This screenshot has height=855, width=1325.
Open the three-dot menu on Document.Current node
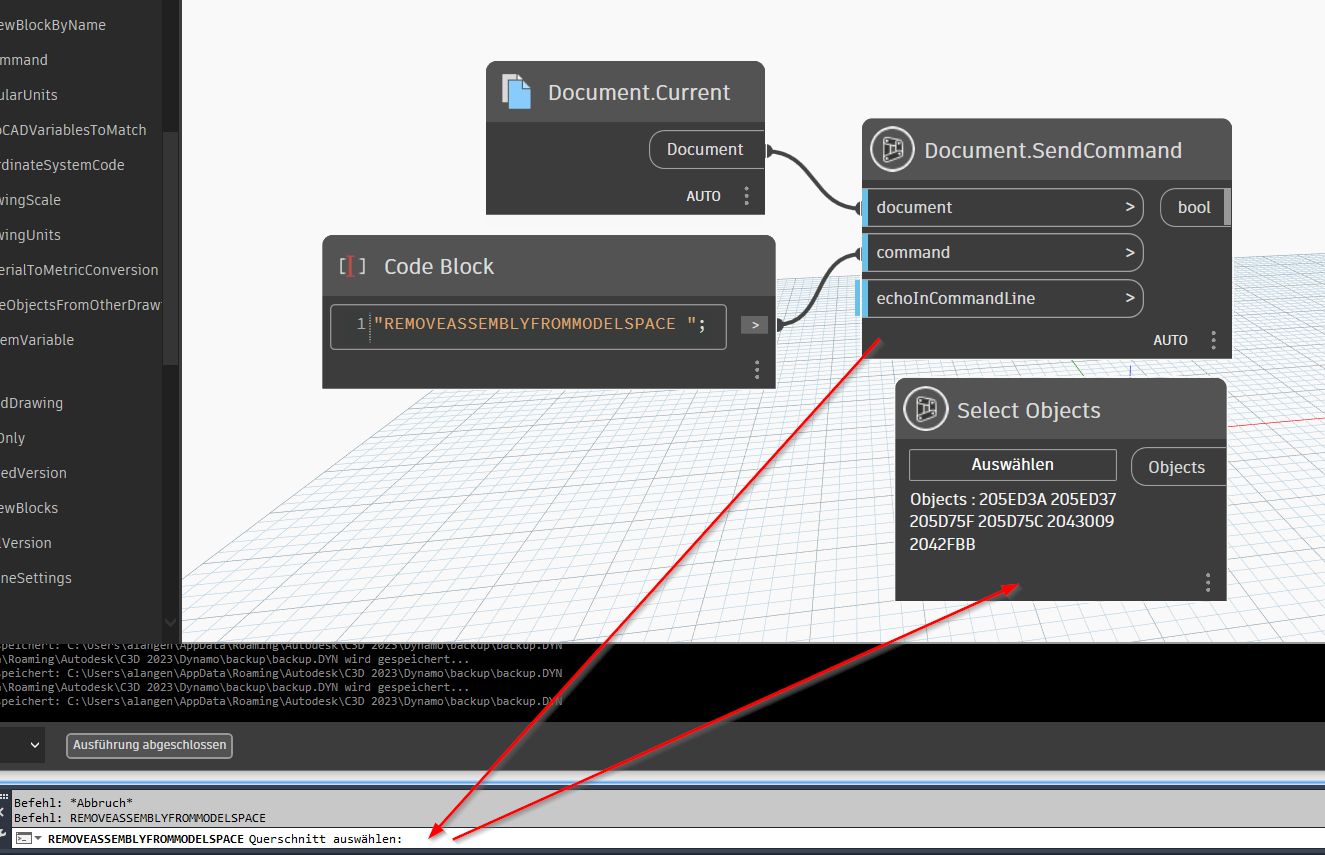[746, 196]
